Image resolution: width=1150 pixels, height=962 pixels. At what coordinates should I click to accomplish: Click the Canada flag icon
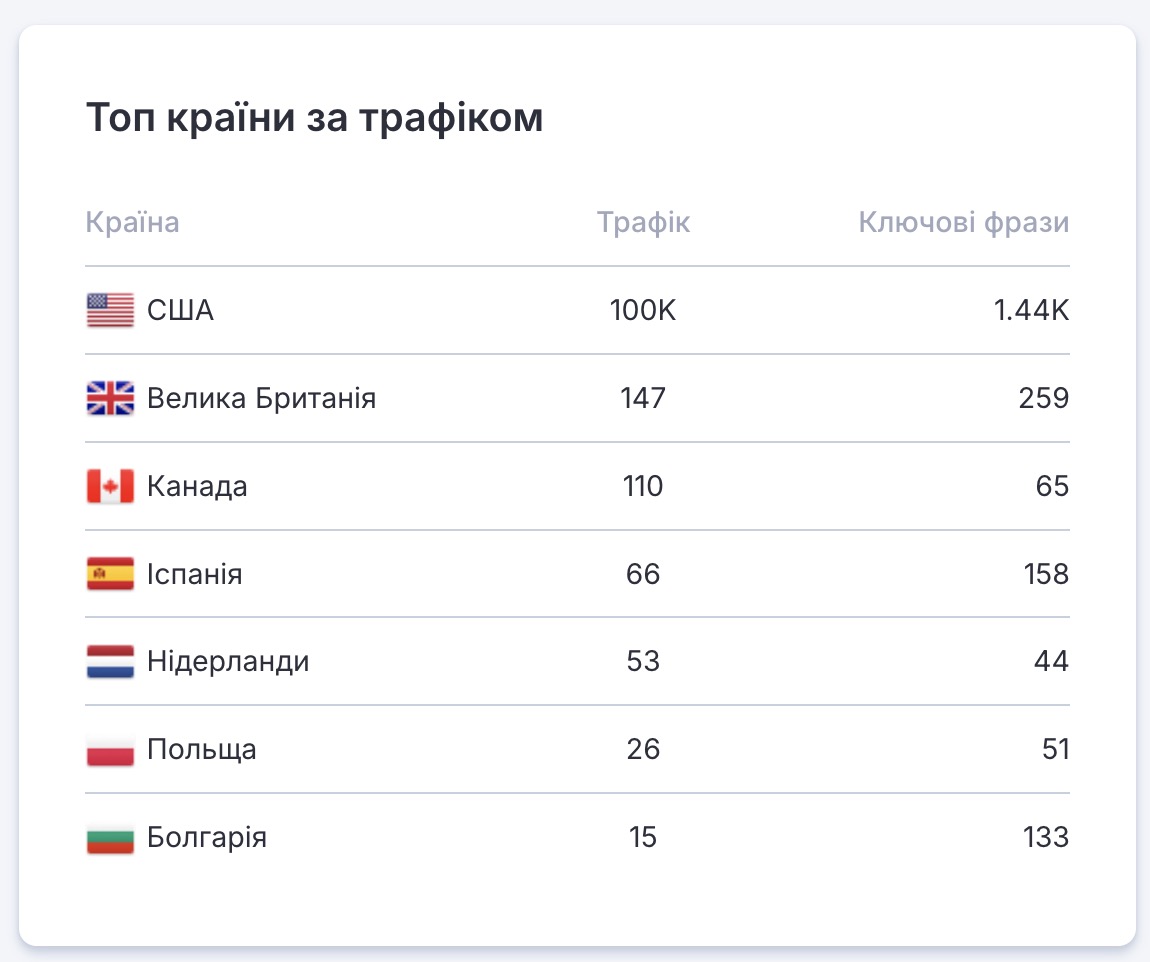point(110,487)
